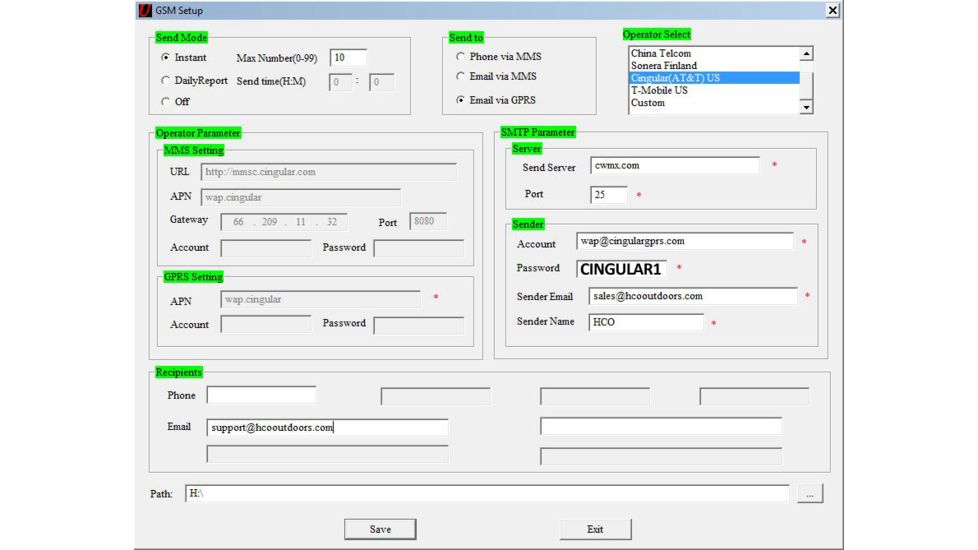
Task: Click the Sender Account field
Action: [685, 241]
